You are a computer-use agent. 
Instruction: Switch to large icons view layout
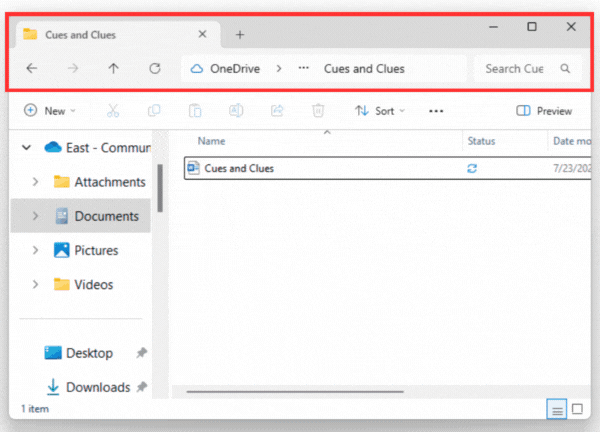pos(581,410)
